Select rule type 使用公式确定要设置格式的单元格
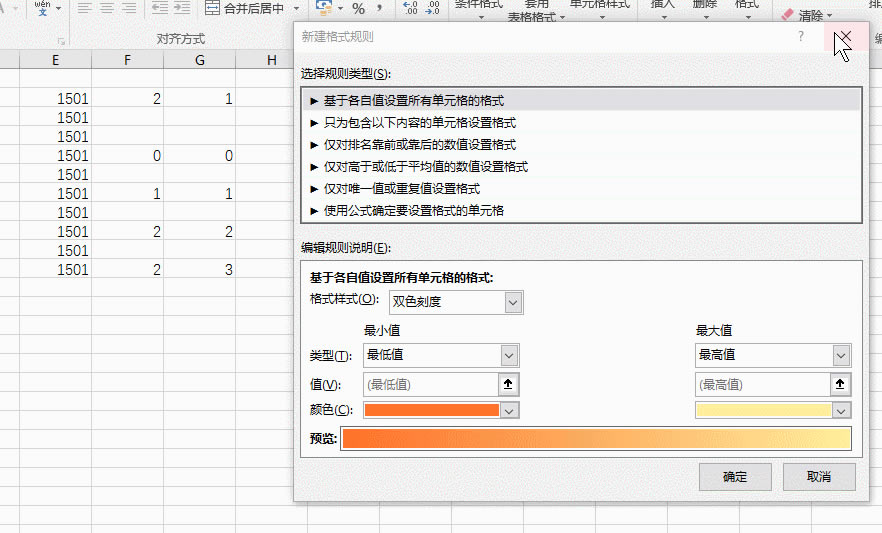The height and width of the screenshot is (533, 882). pos(581,210)
